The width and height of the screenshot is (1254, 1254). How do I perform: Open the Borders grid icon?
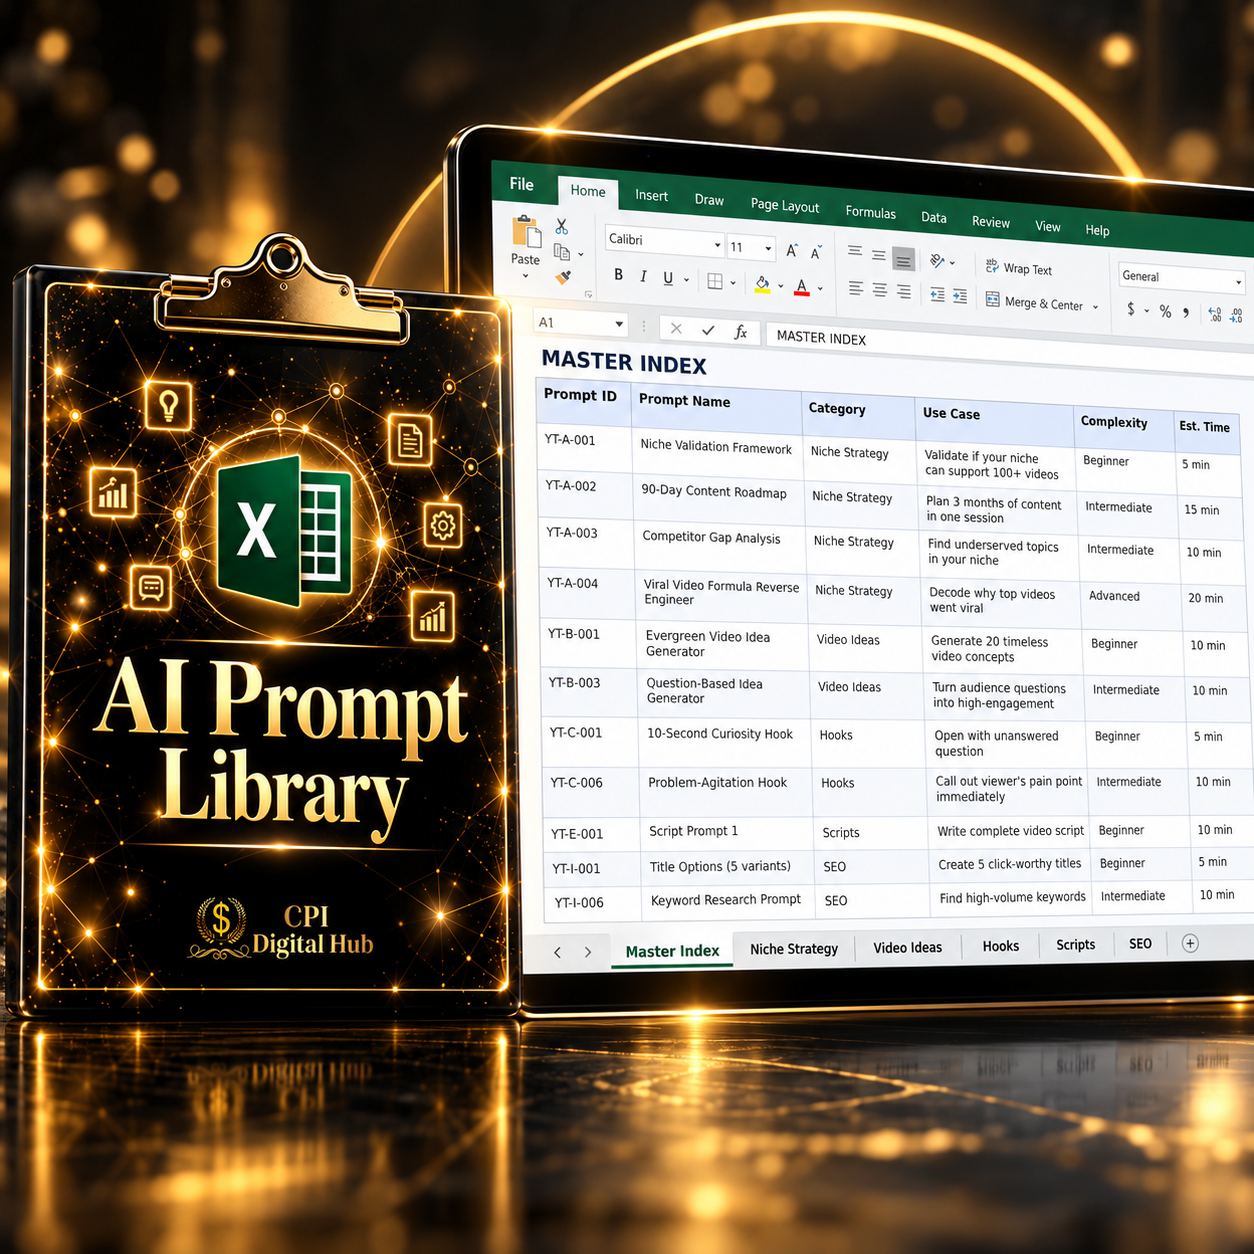715,282
